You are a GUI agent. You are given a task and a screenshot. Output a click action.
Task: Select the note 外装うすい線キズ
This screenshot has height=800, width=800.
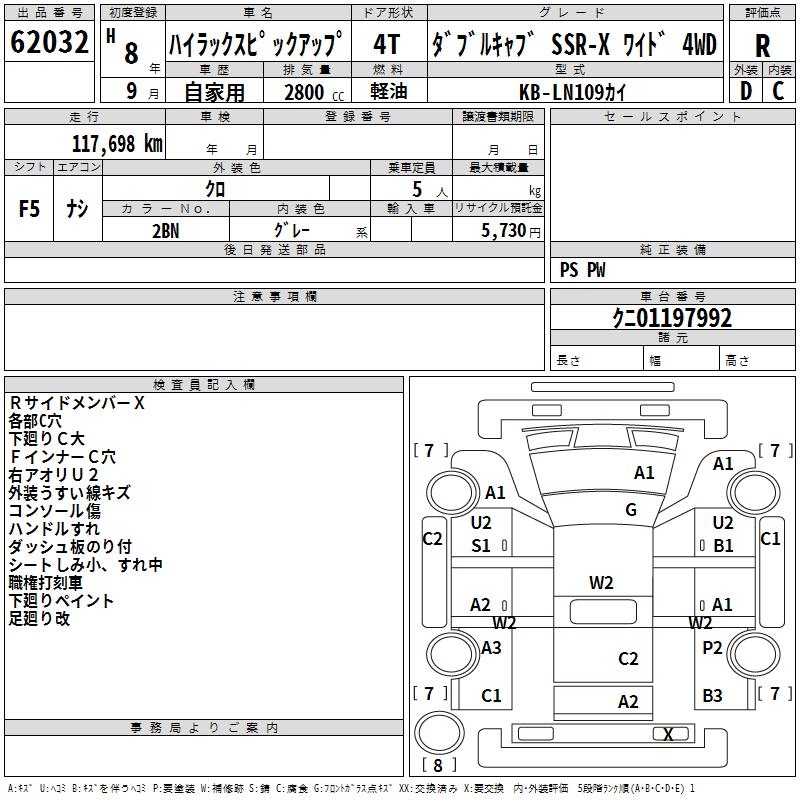tap(70, 493)
